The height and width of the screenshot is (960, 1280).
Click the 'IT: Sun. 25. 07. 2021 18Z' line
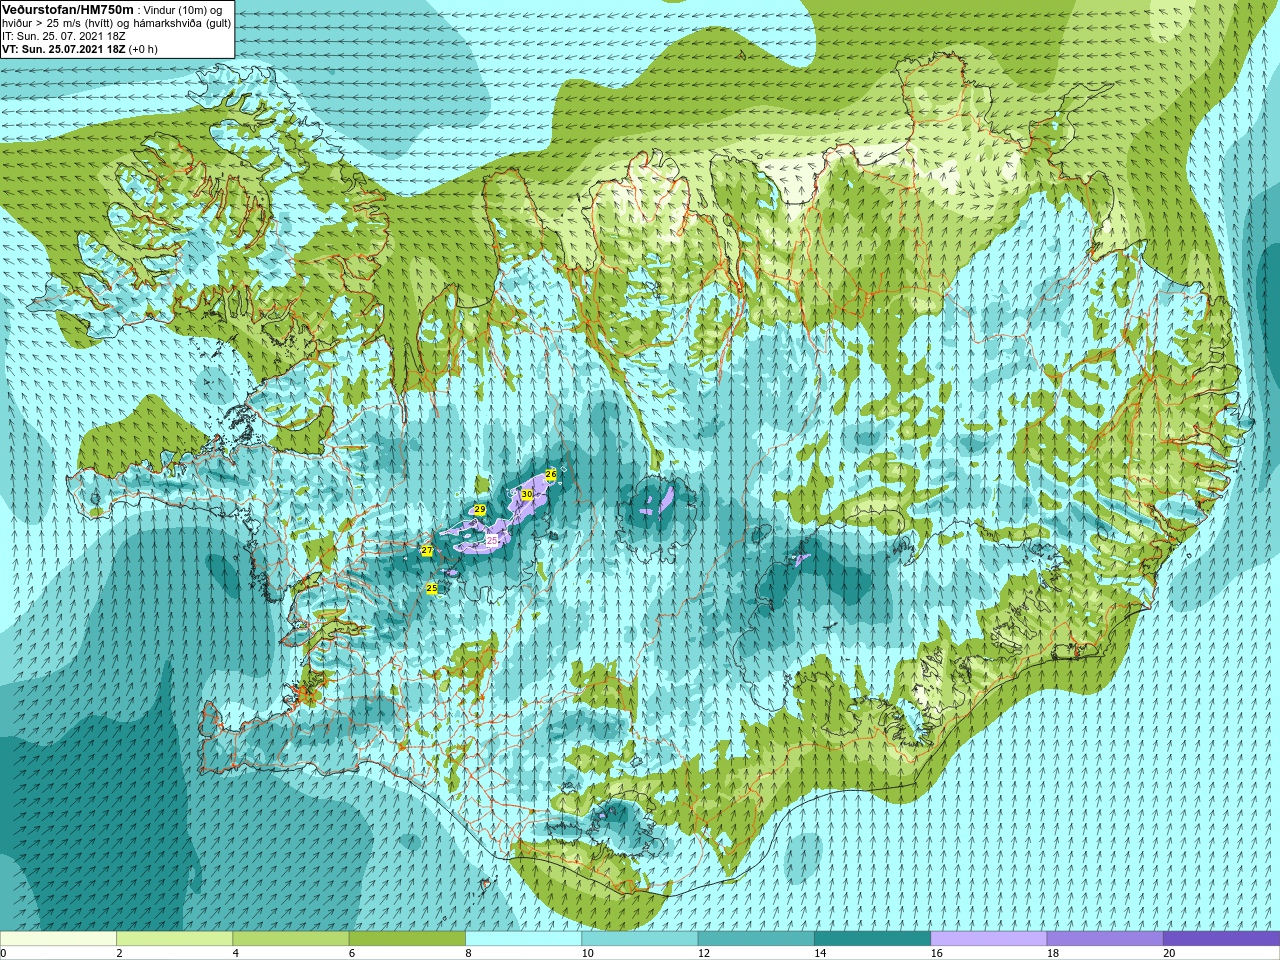pos(64,36)
